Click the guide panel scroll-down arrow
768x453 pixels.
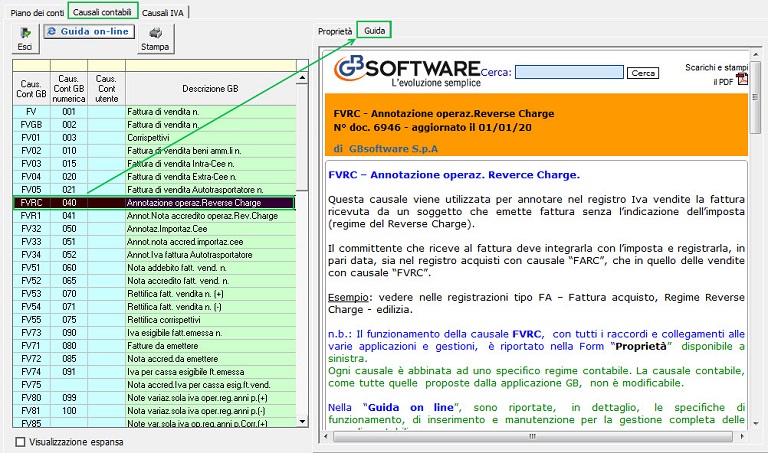click(756, 424)
